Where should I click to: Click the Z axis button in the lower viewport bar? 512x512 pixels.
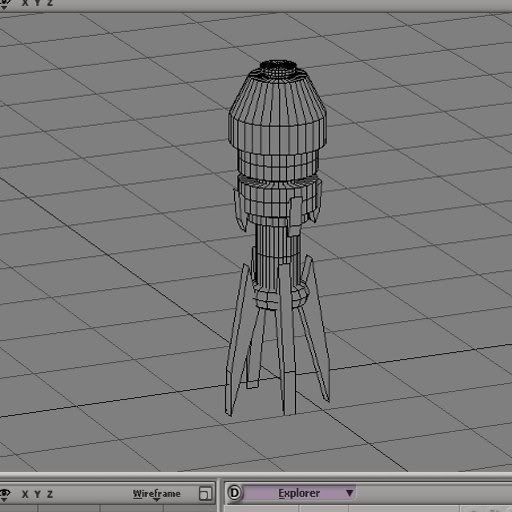[50, 494]
